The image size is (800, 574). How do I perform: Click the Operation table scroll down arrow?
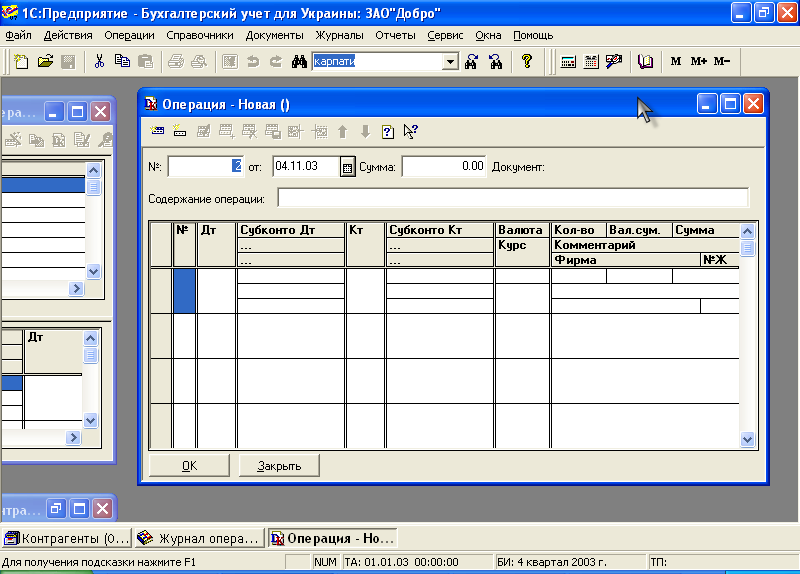(747, 439)
